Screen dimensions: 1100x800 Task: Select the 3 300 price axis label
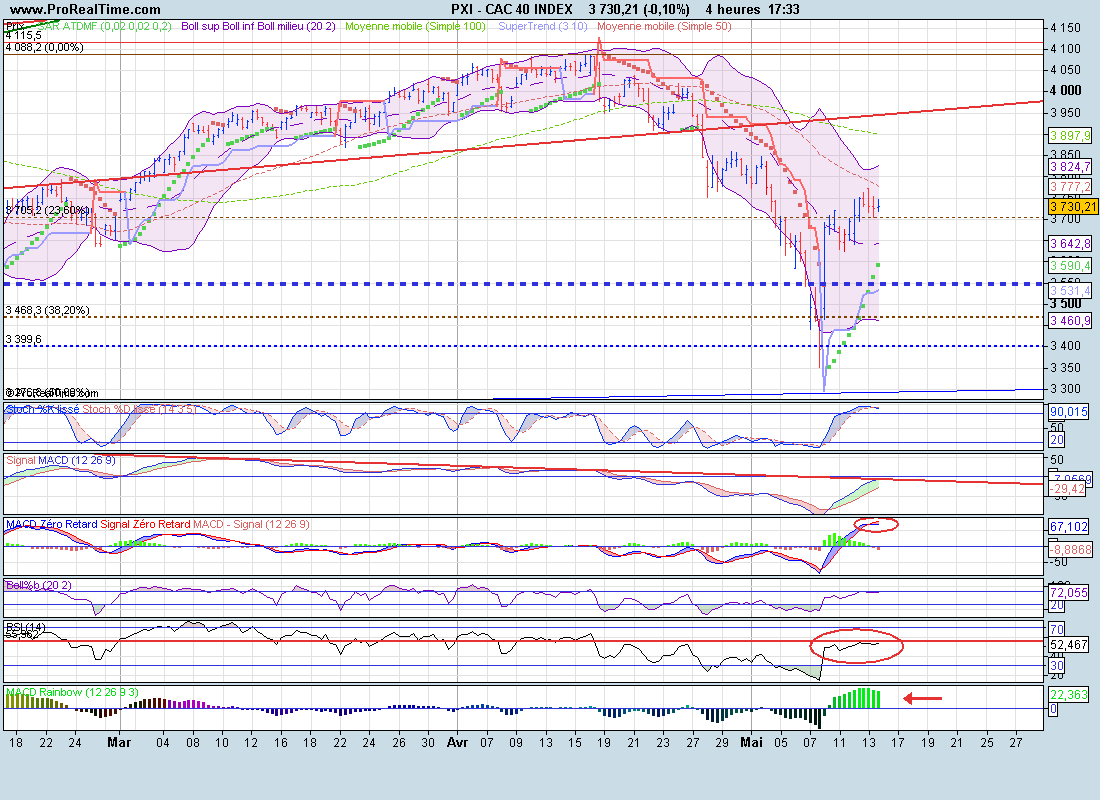pyautogui.click(x=1066, y=389)
